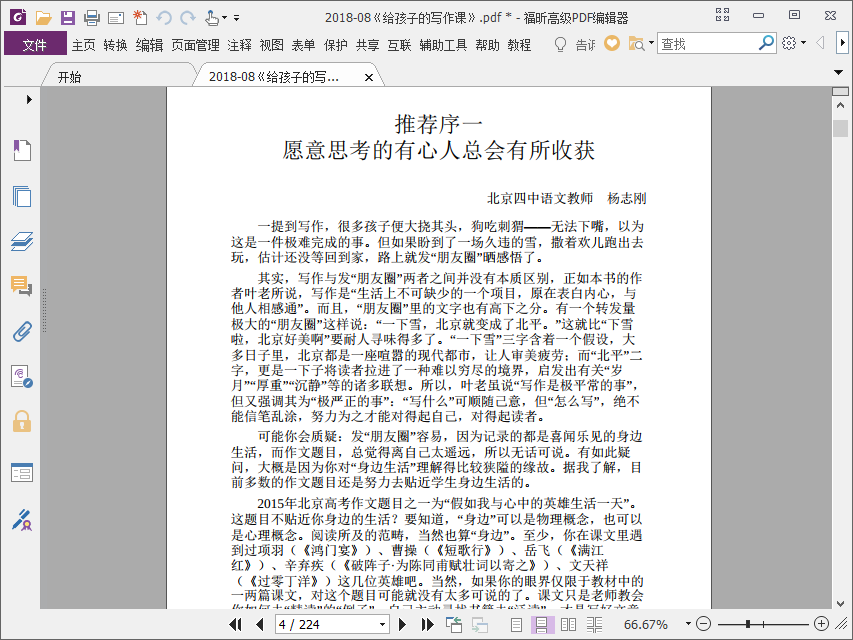Select continuous page view mode
853x640 pixels.
click(542, 625)
